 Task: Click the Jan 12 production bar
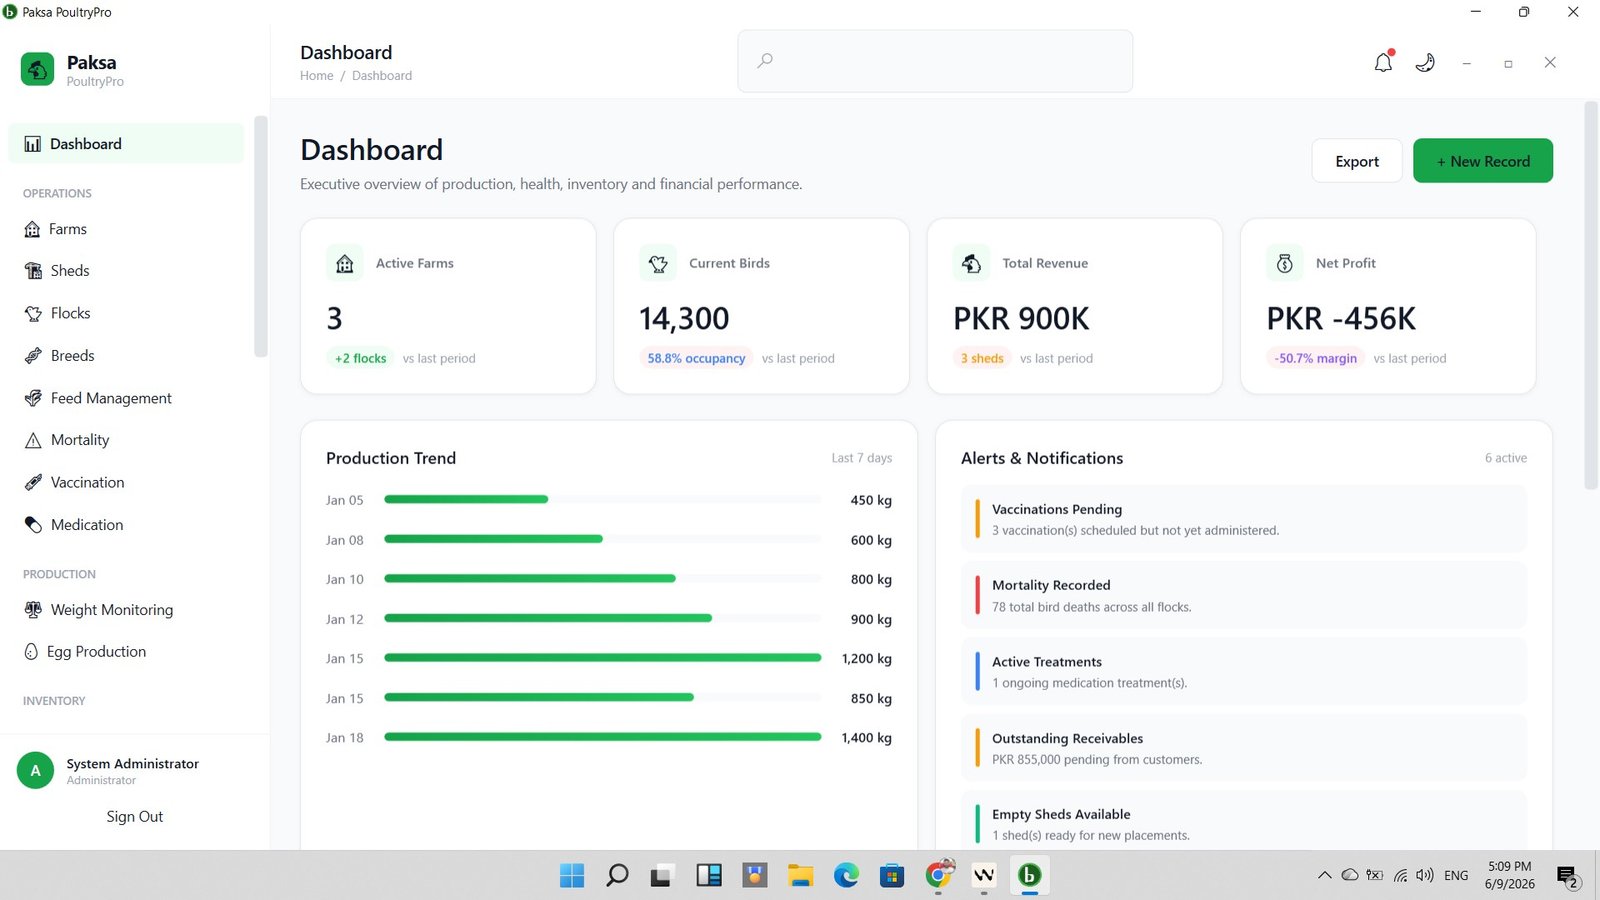(x=548, y=618)
